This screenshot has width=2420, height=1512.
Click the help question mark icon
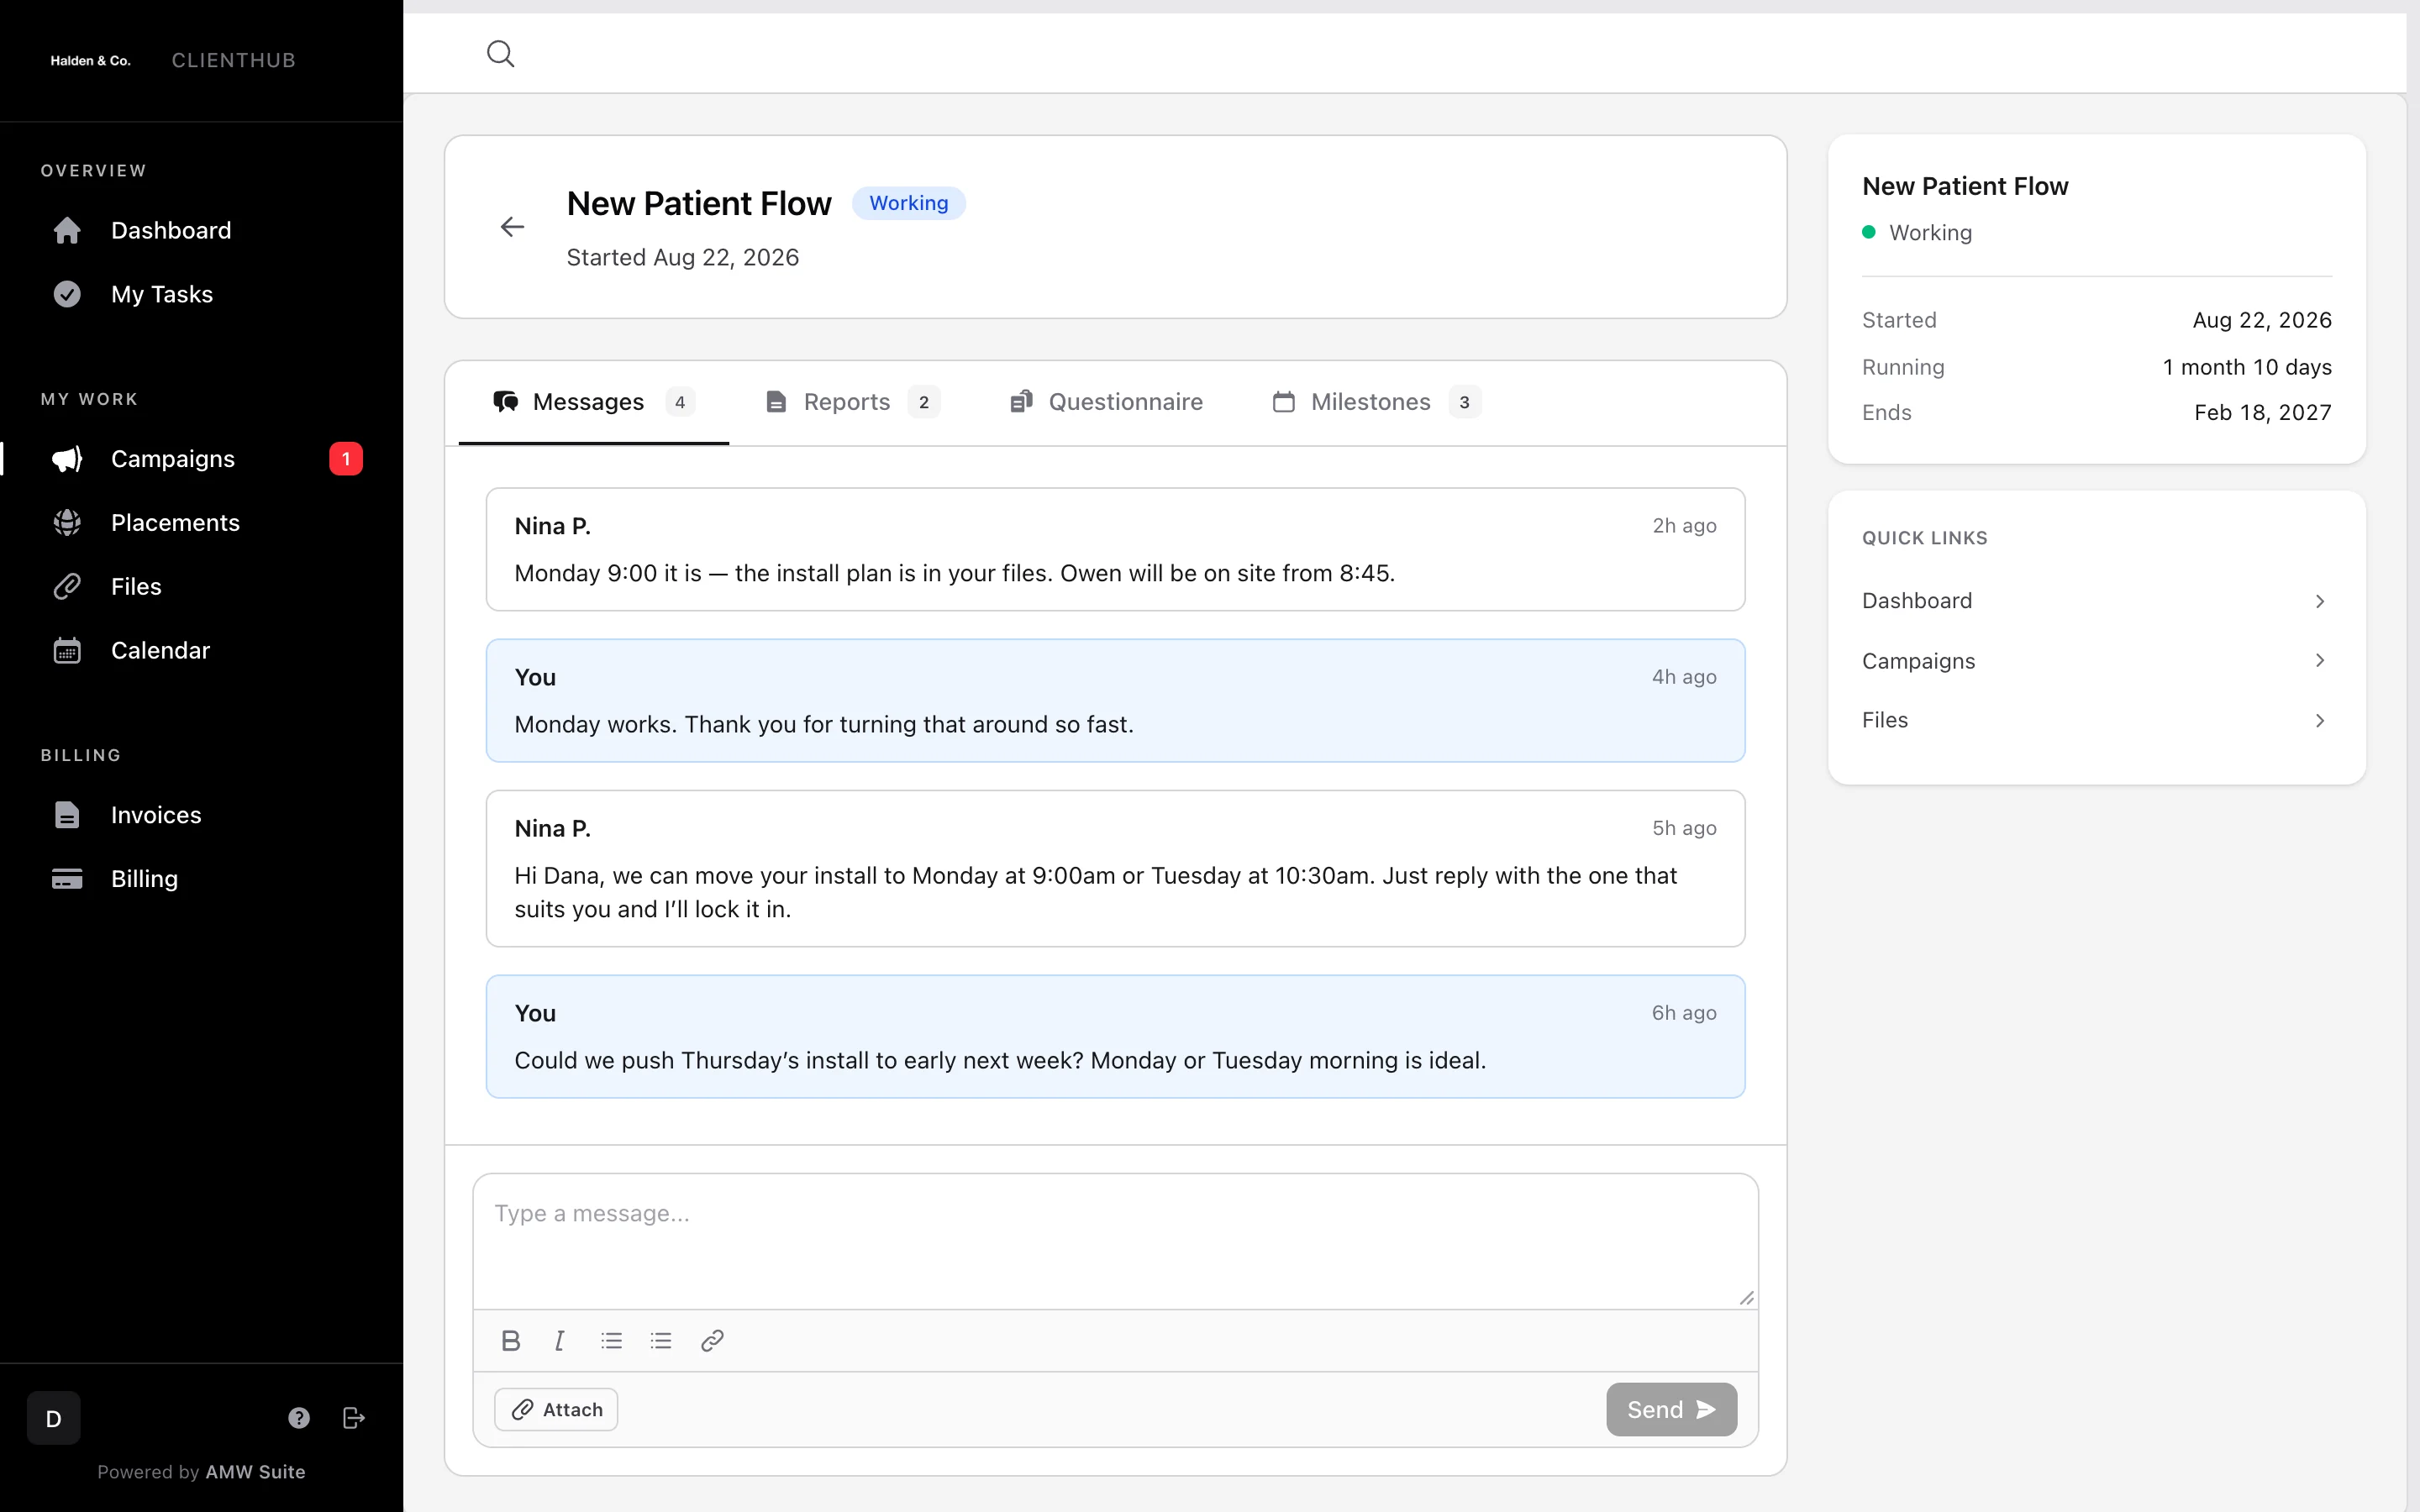(299, 1418)
